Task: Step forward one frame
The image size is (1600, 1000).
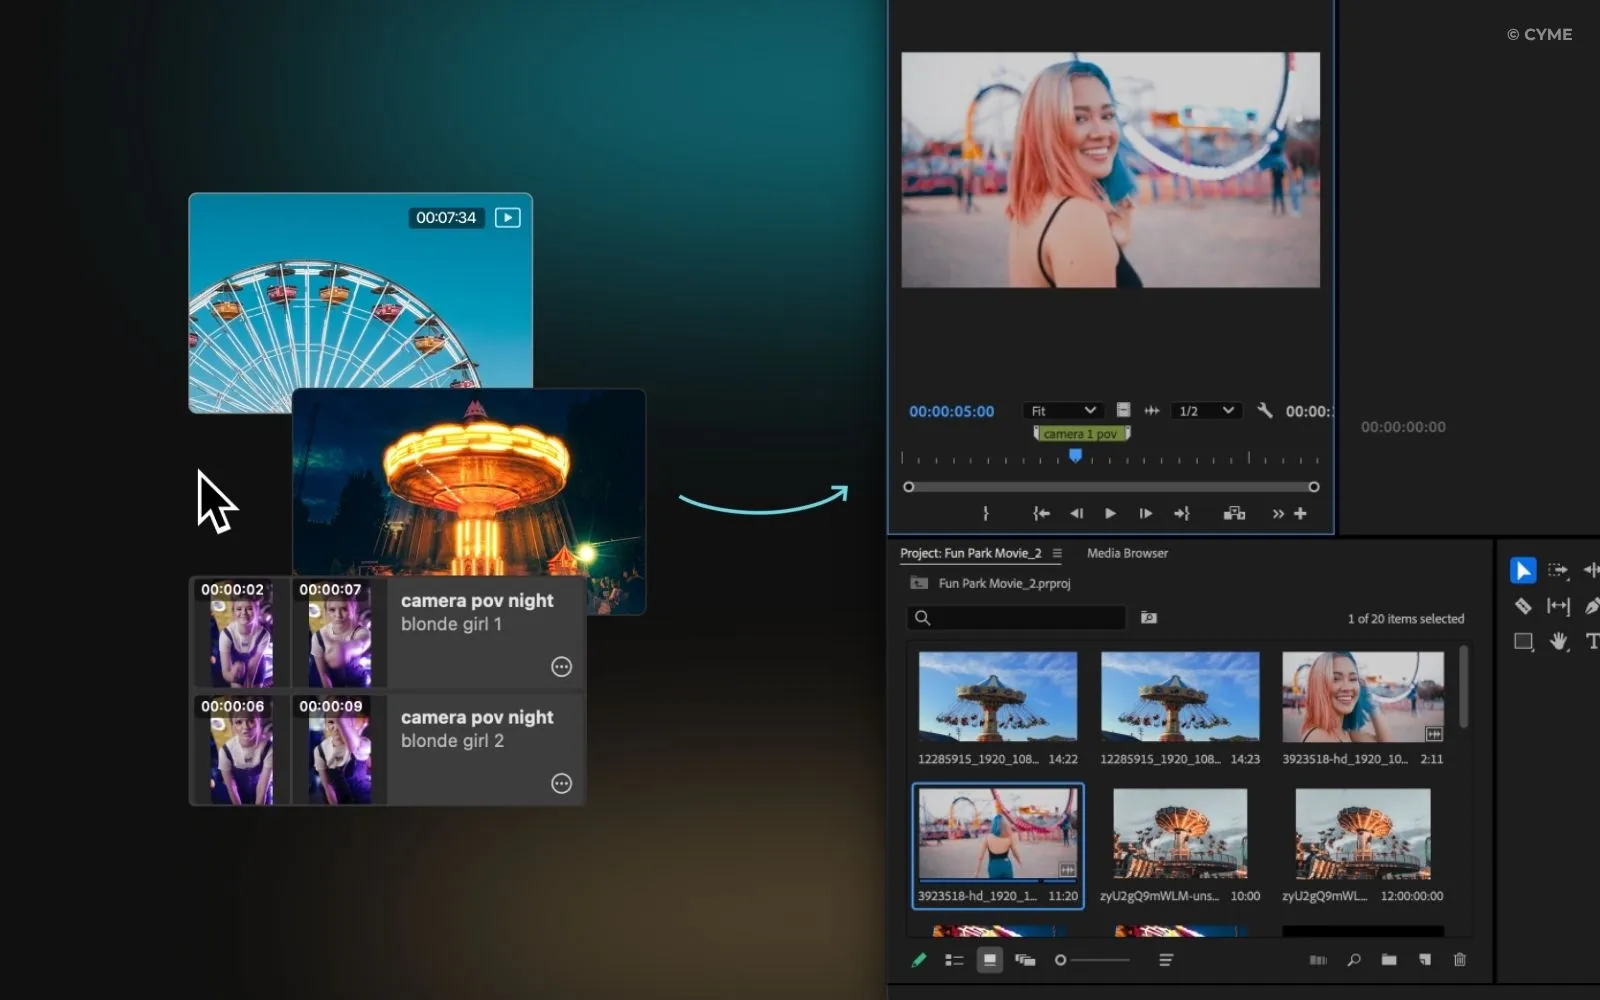Action: (x=1145, y=513)
